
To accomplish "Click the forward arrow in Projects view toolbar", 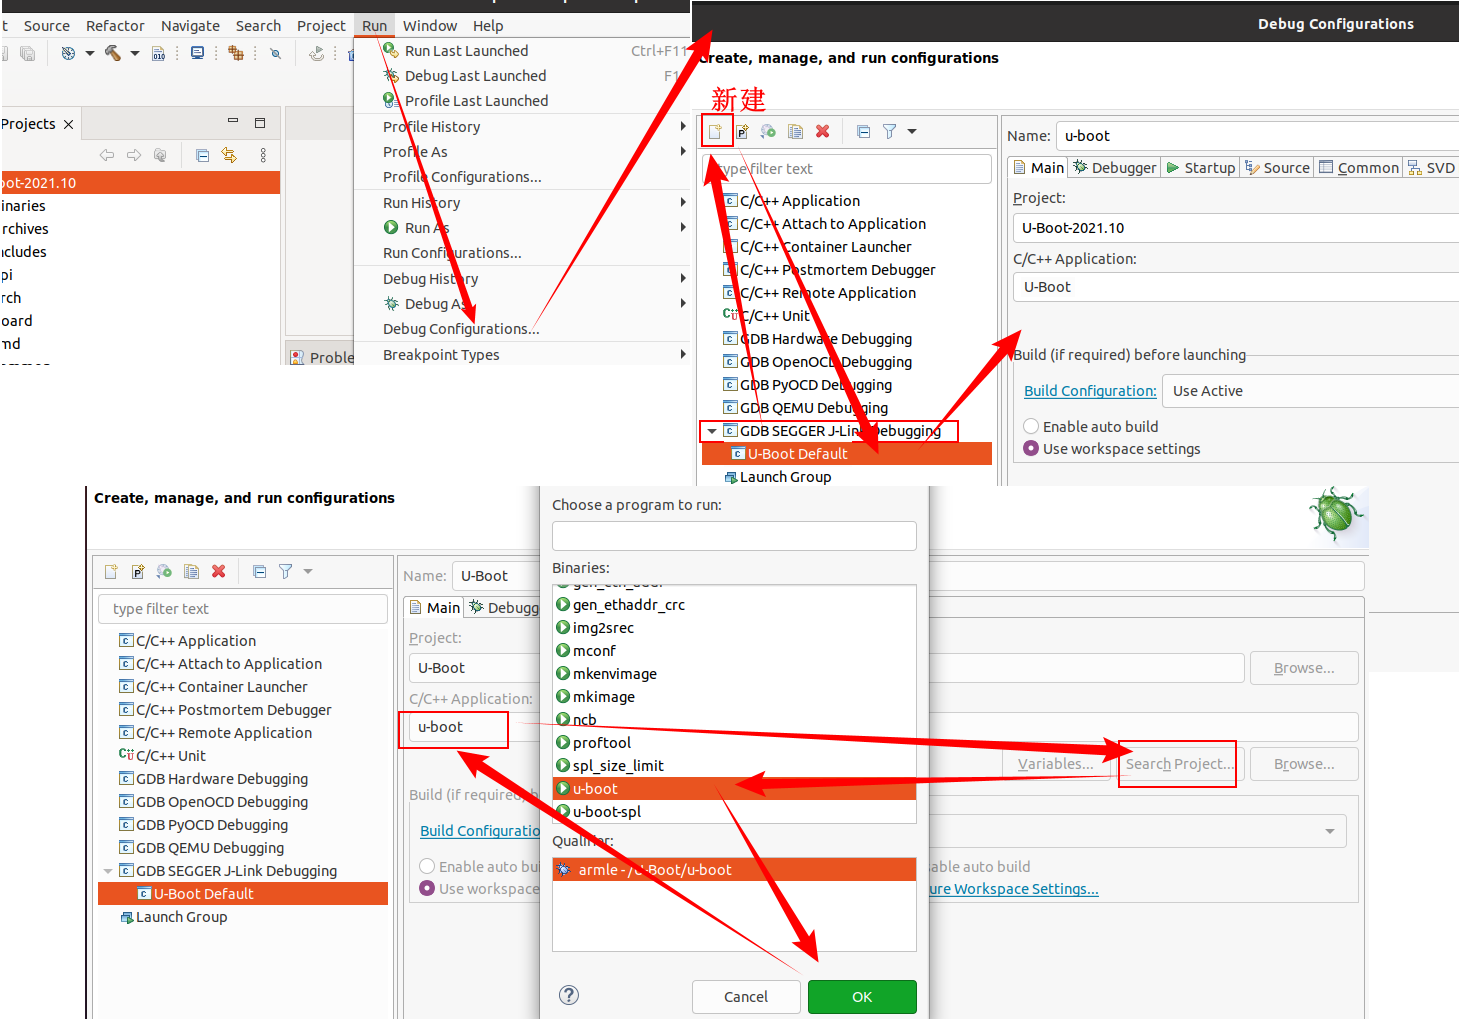I will [x=134, y=155].
